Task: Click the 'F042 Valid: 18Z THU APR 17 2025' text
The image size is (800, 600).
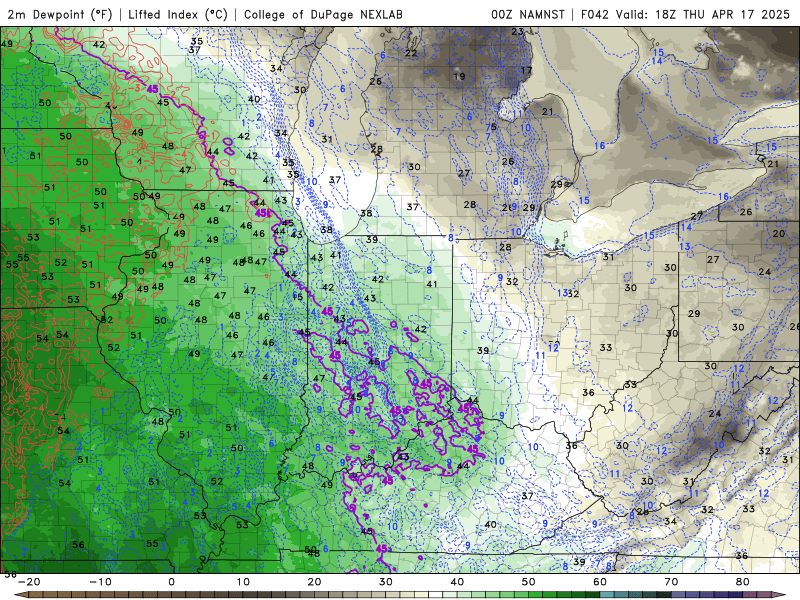Action: (x=686, y=14)
